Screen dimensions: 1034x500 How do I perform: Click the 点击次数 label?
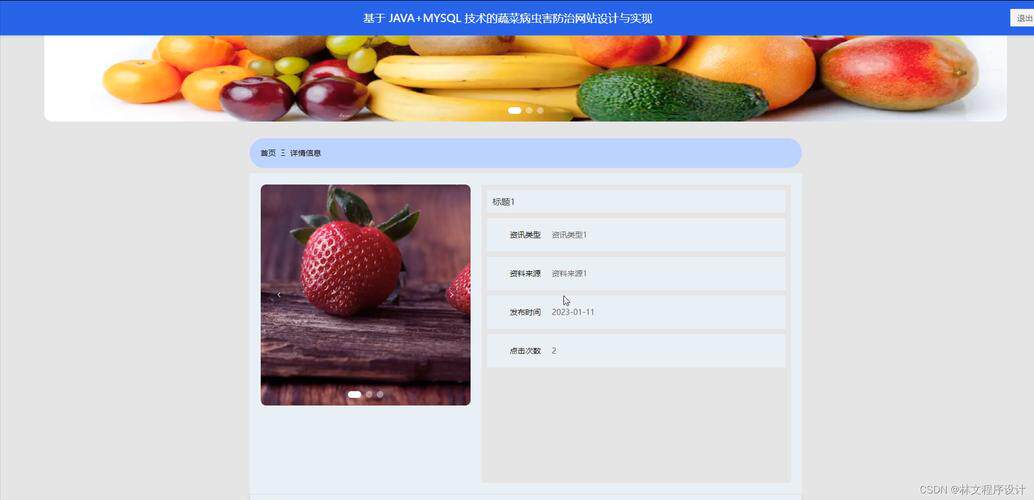point(525,351)
